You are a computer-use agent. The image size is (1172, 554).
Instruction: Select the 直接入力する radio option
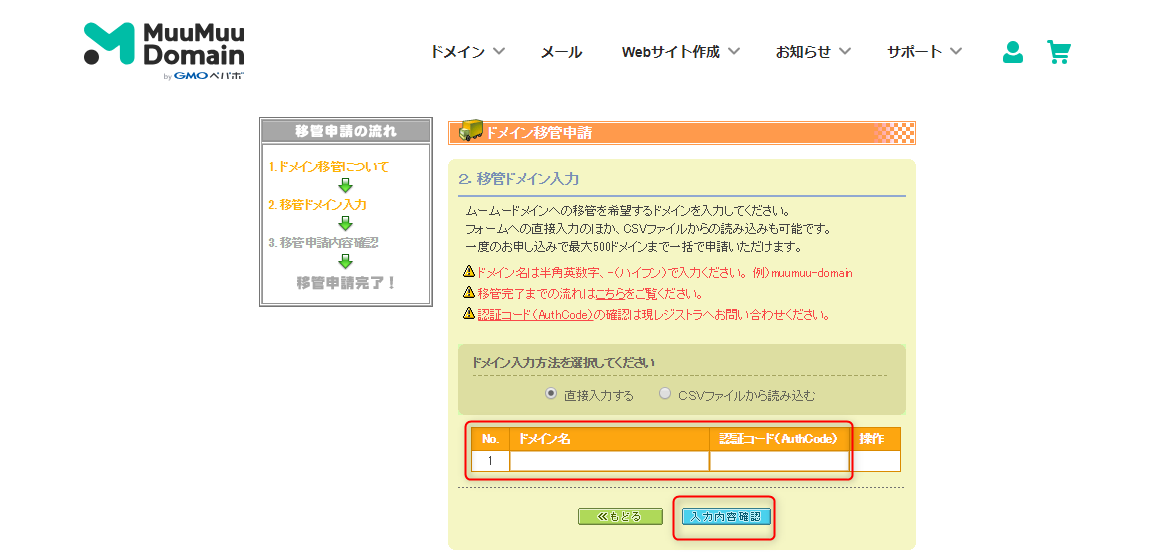pyautogui.click(x=551, y=394)
